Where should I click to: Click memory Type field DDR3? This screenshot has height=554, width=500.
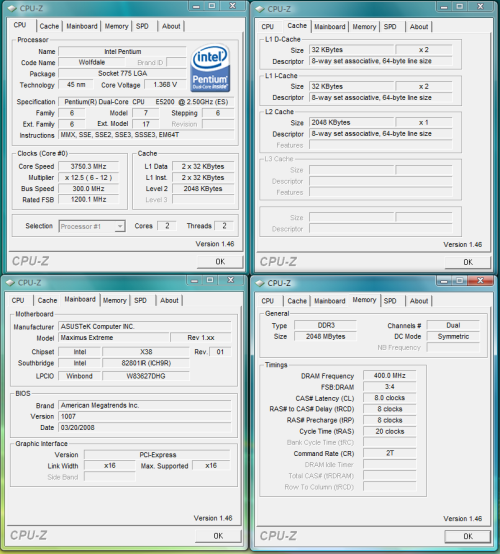point(325,325)
